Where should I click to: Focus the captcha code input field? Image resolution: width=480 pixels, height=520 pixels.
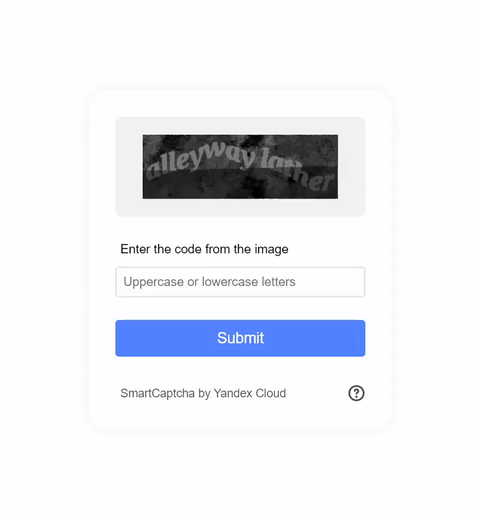240,282
